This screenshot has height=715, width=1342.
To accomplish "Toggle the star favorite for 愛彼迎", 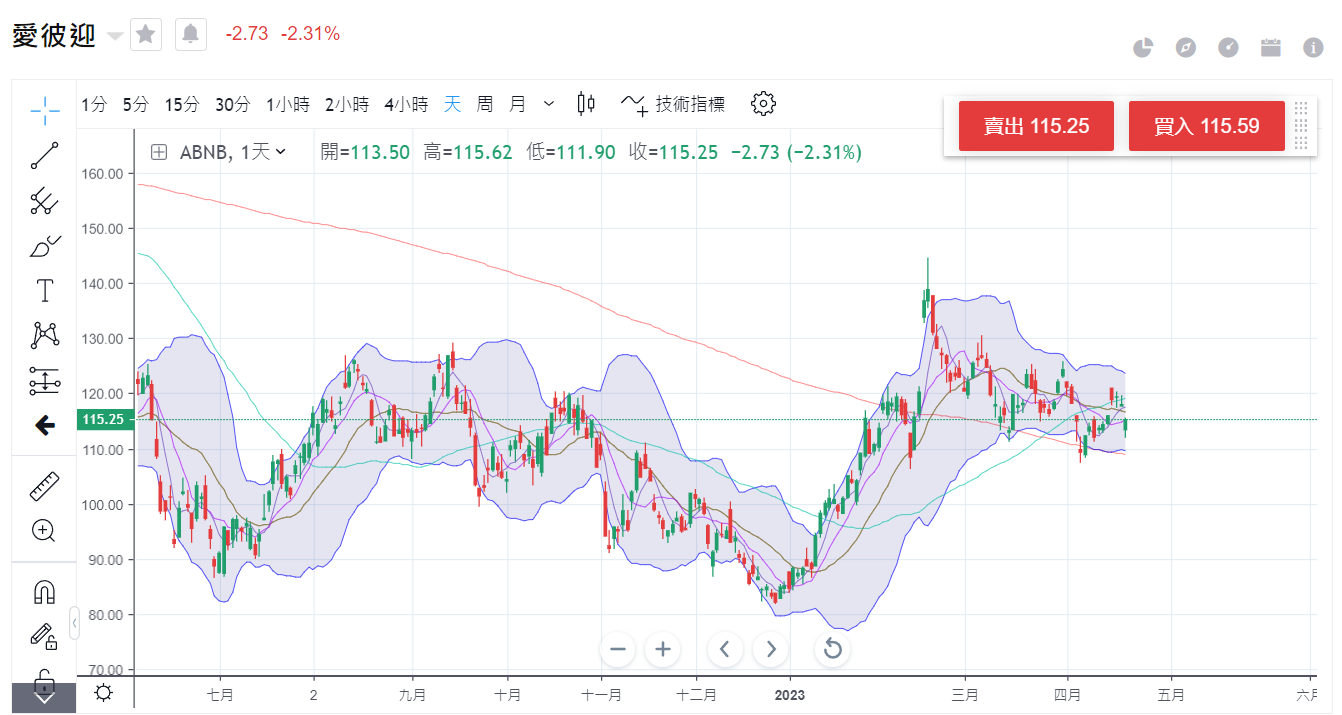I will click(146, 34).
